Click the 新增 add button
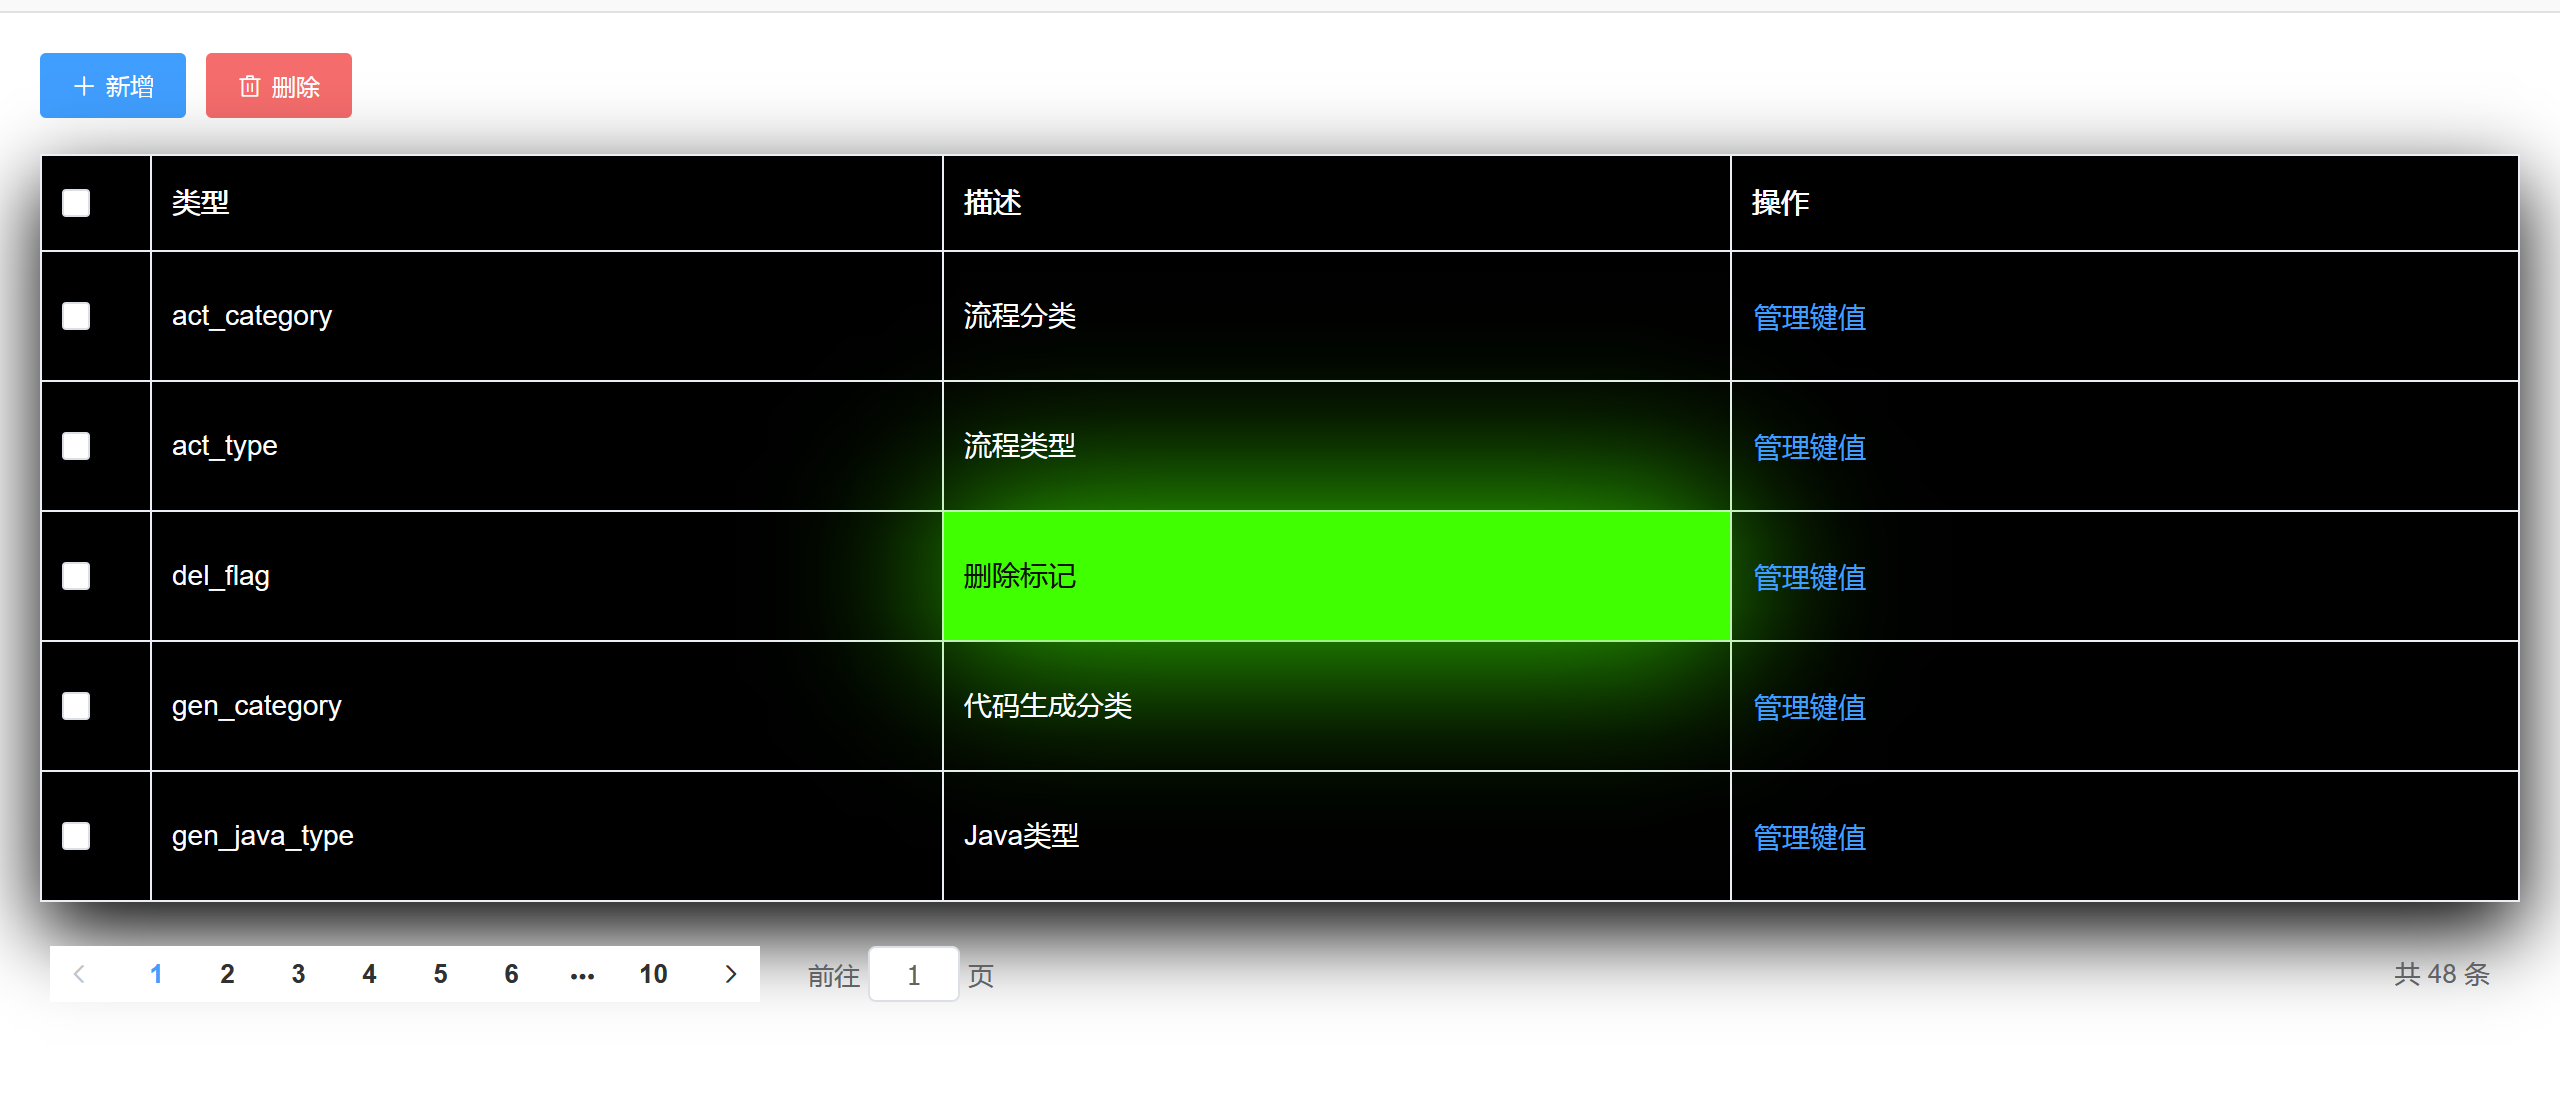The height and width of the screenshot is (1106, 2560). 113,86
